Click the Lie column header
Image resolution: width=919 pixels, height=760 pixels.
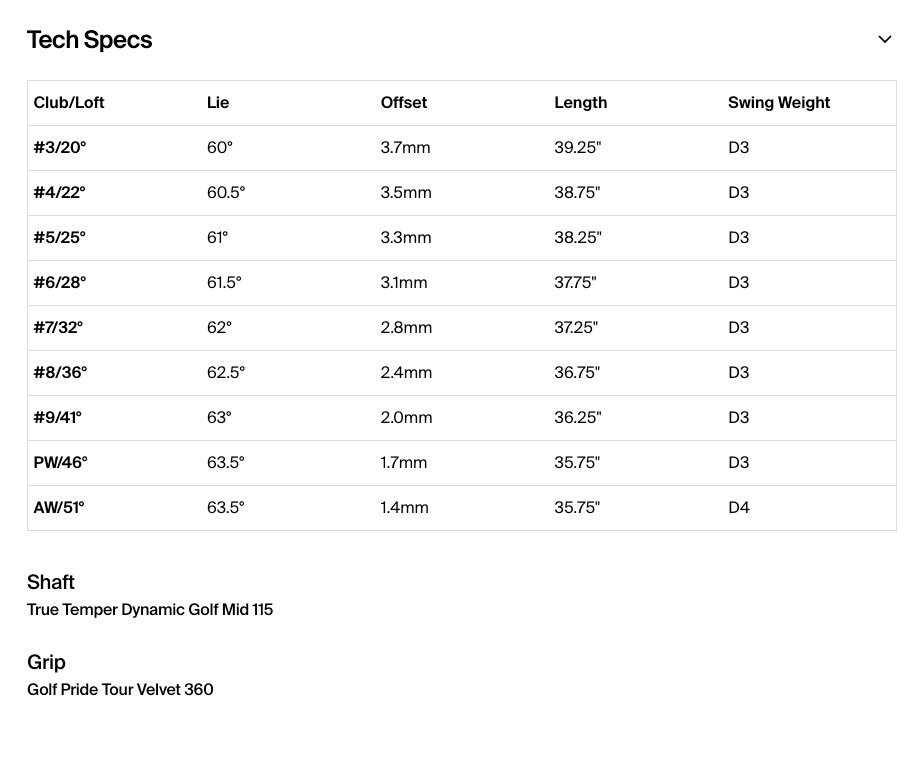218,103
